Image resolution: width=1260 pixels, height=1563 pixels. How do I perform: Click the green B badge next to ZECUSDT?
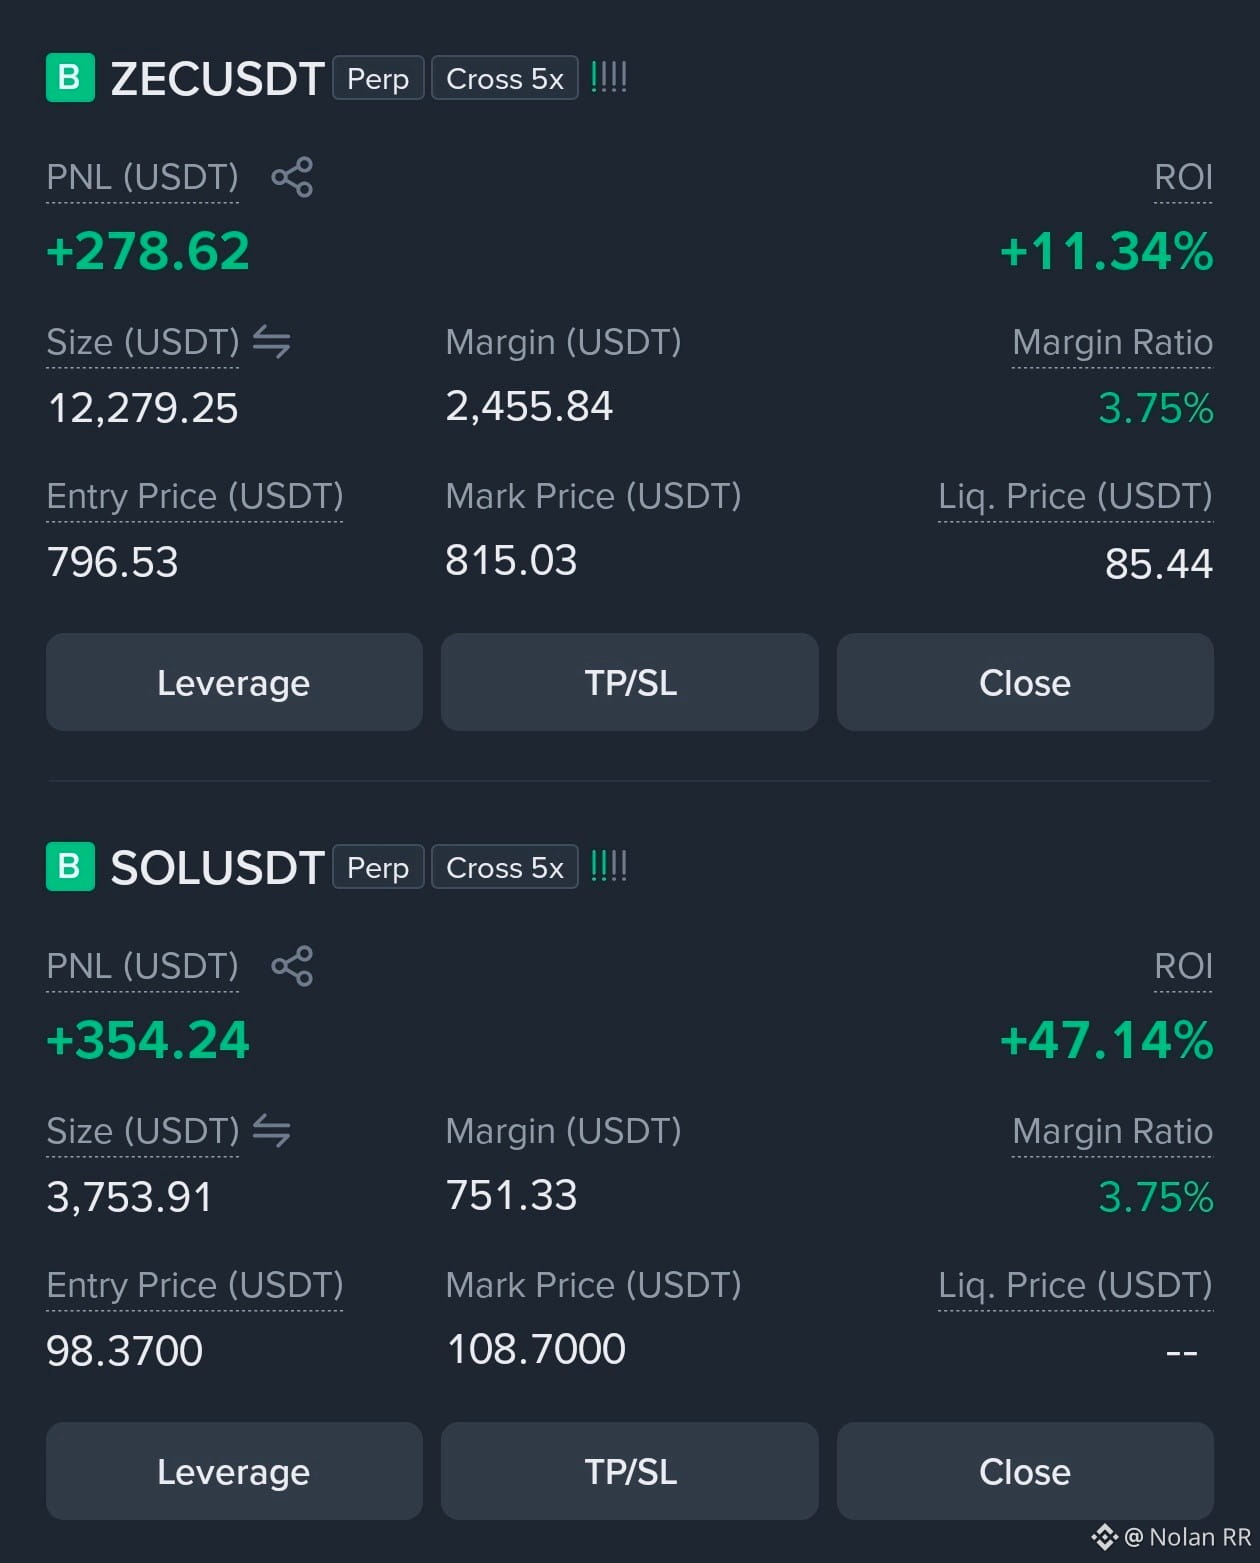pyautogui.click(x=70, y=77)
